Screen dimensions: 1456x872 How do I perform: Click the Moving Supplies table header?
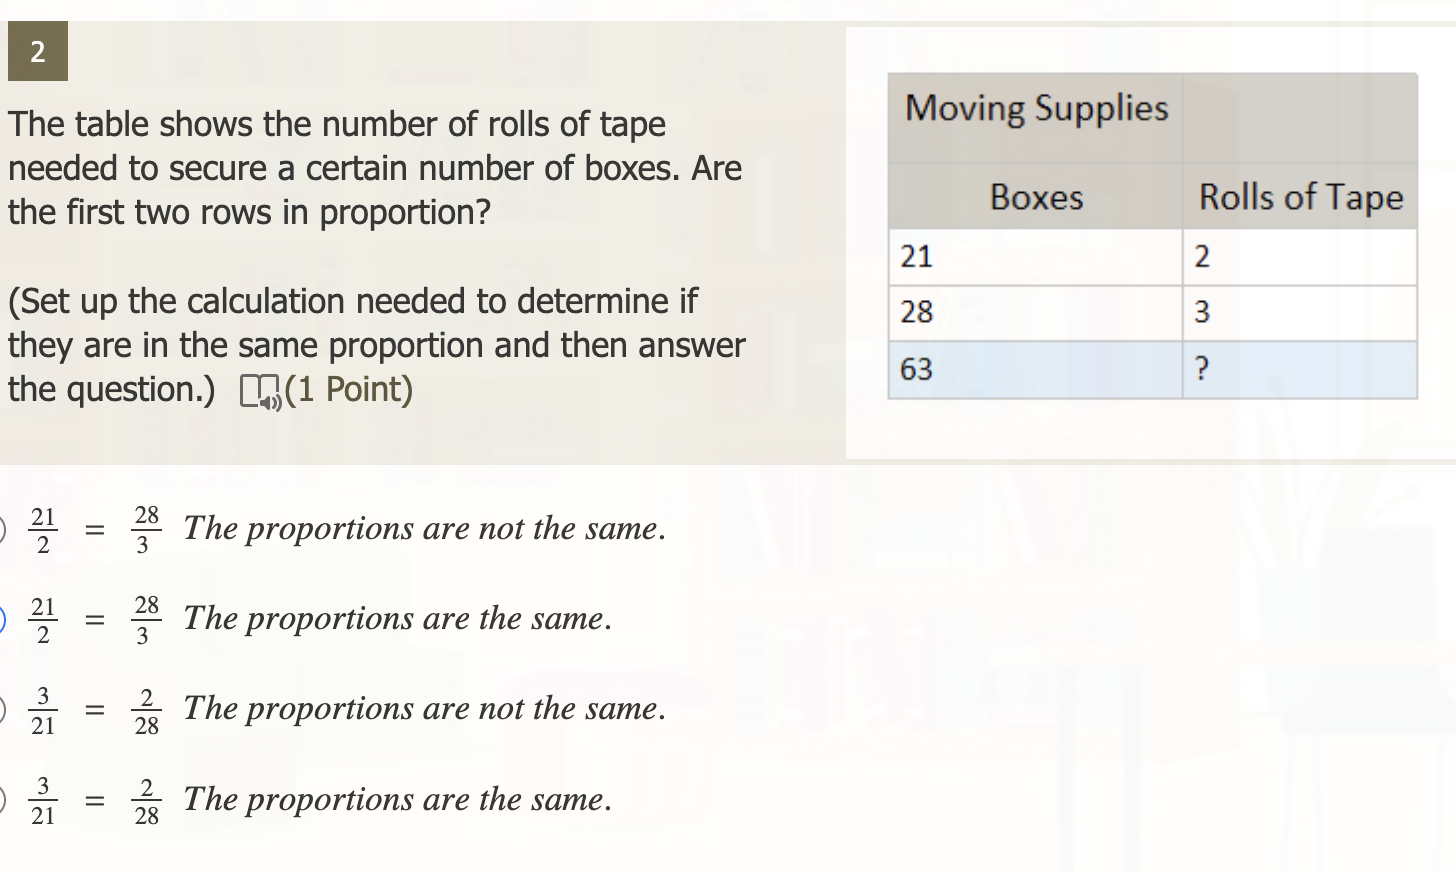tap(1036, 108)
